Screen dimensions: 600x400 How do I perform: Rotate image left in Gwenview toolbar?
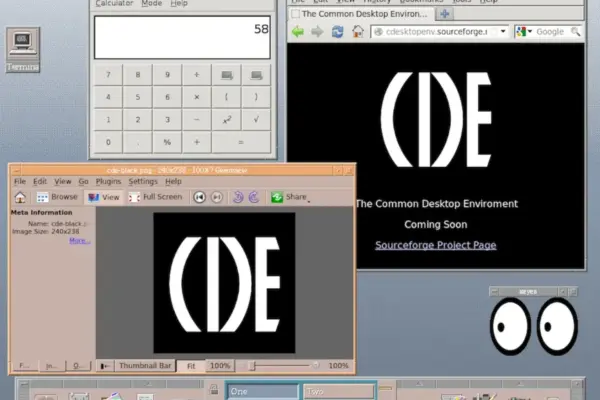click(238, 197)
